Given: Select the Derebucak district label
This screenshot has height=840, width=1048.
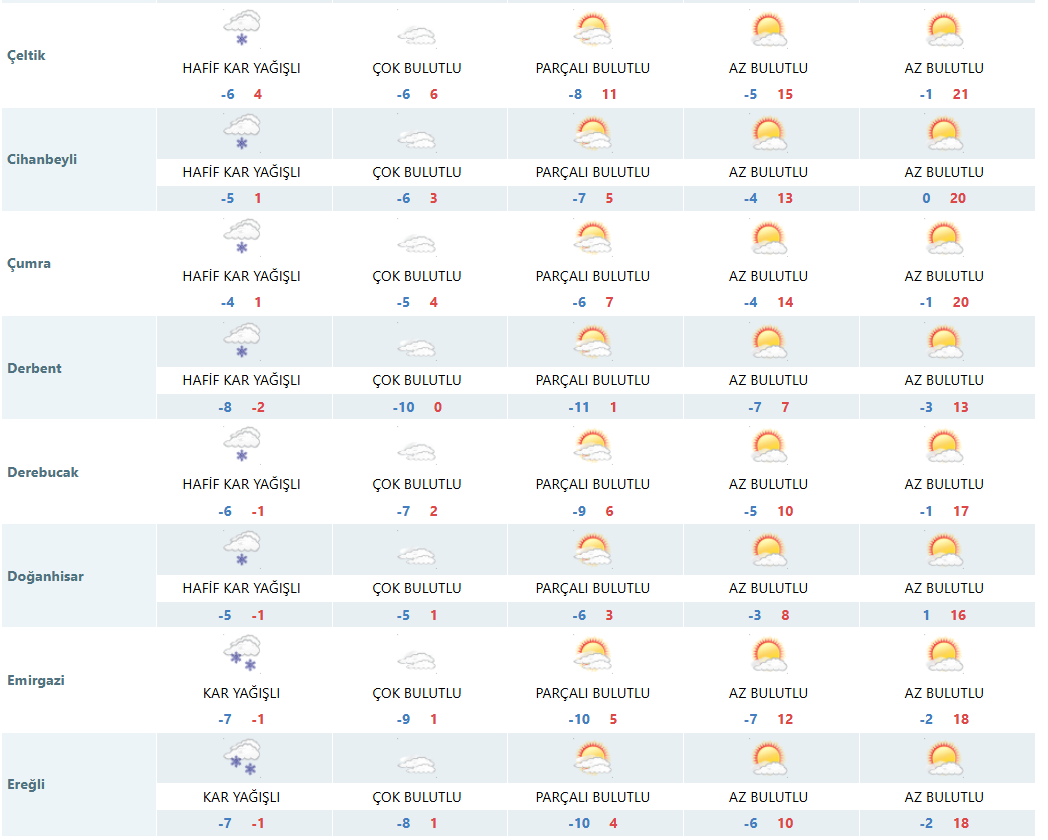Looking at the screenshot, I should pos(42,472).
